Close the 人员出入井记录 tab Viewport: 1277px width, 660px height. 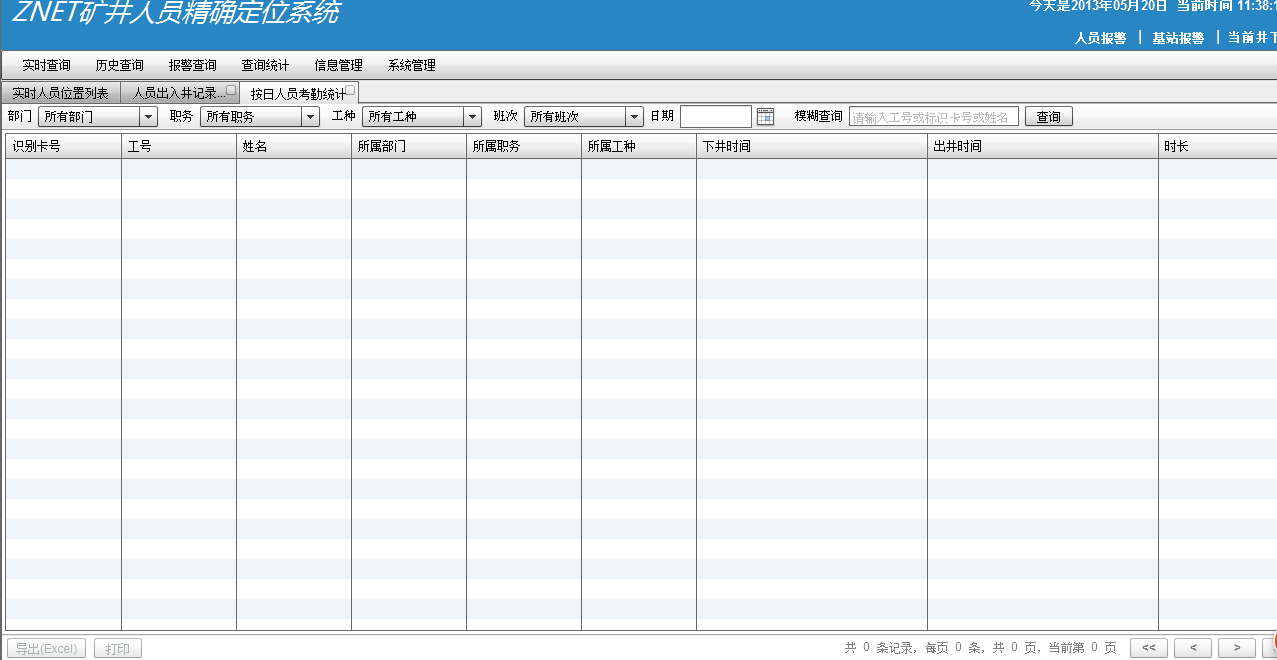(231, 90)
